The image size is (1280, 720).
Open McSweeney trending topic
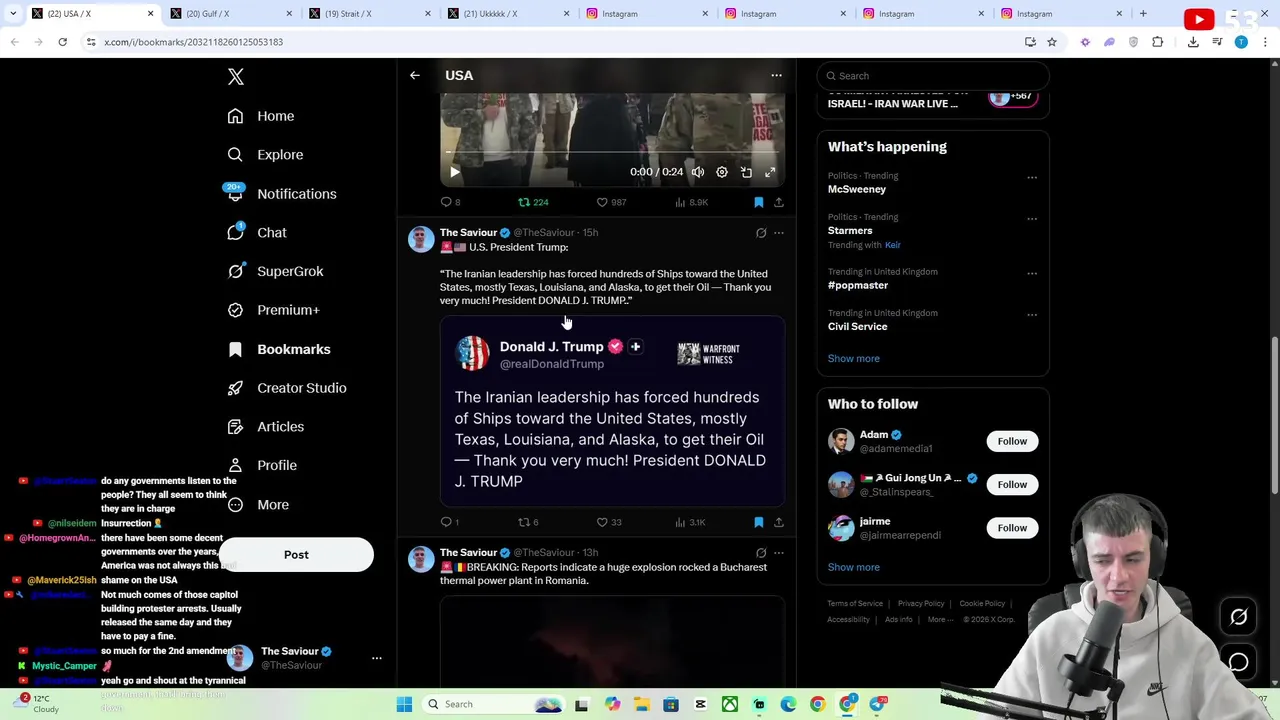tap(857, 189)
